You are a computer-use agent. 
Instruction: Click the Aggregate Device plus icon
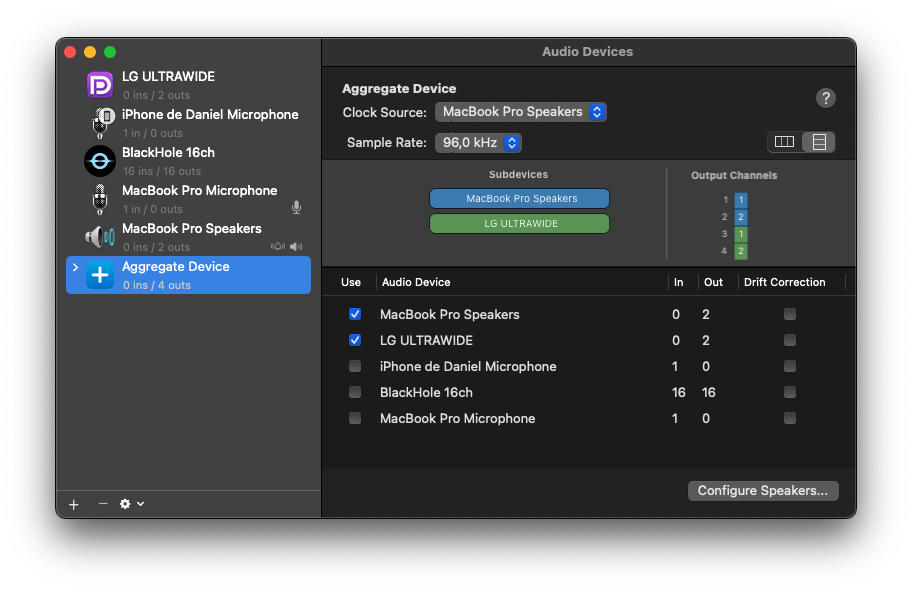pyautogui.click(x=100, y=275)
